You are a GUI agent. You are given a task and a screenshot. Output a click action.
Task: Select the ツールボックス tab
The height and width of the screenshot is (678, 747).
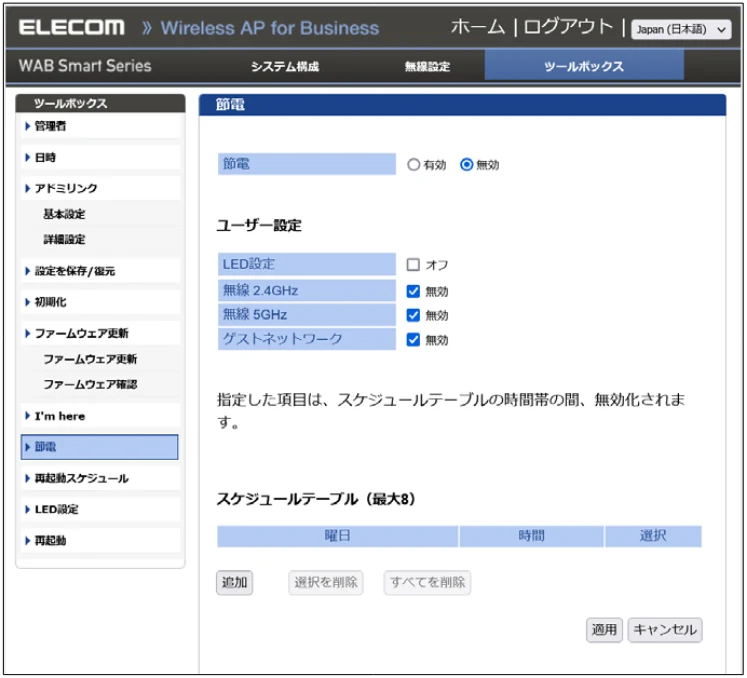click(584, 66)
